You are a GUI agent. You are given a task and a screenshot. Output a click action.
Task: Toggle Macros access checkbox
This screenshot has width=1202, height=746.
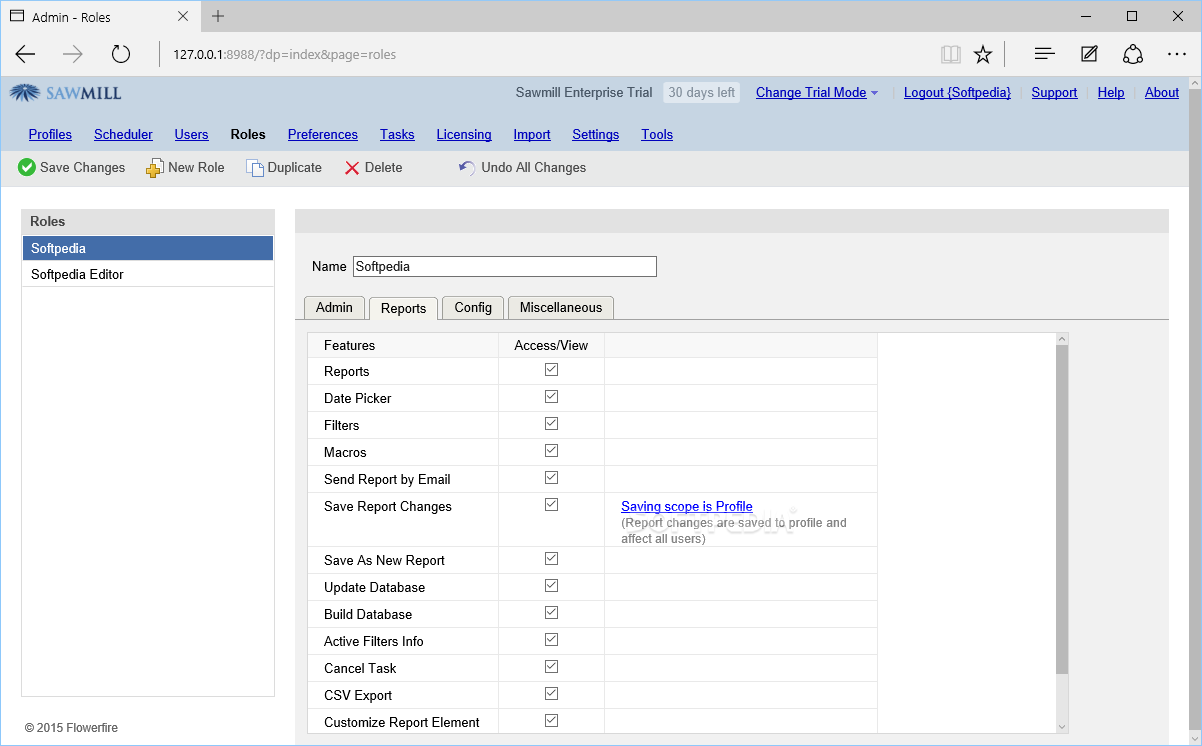coord(551,451)
